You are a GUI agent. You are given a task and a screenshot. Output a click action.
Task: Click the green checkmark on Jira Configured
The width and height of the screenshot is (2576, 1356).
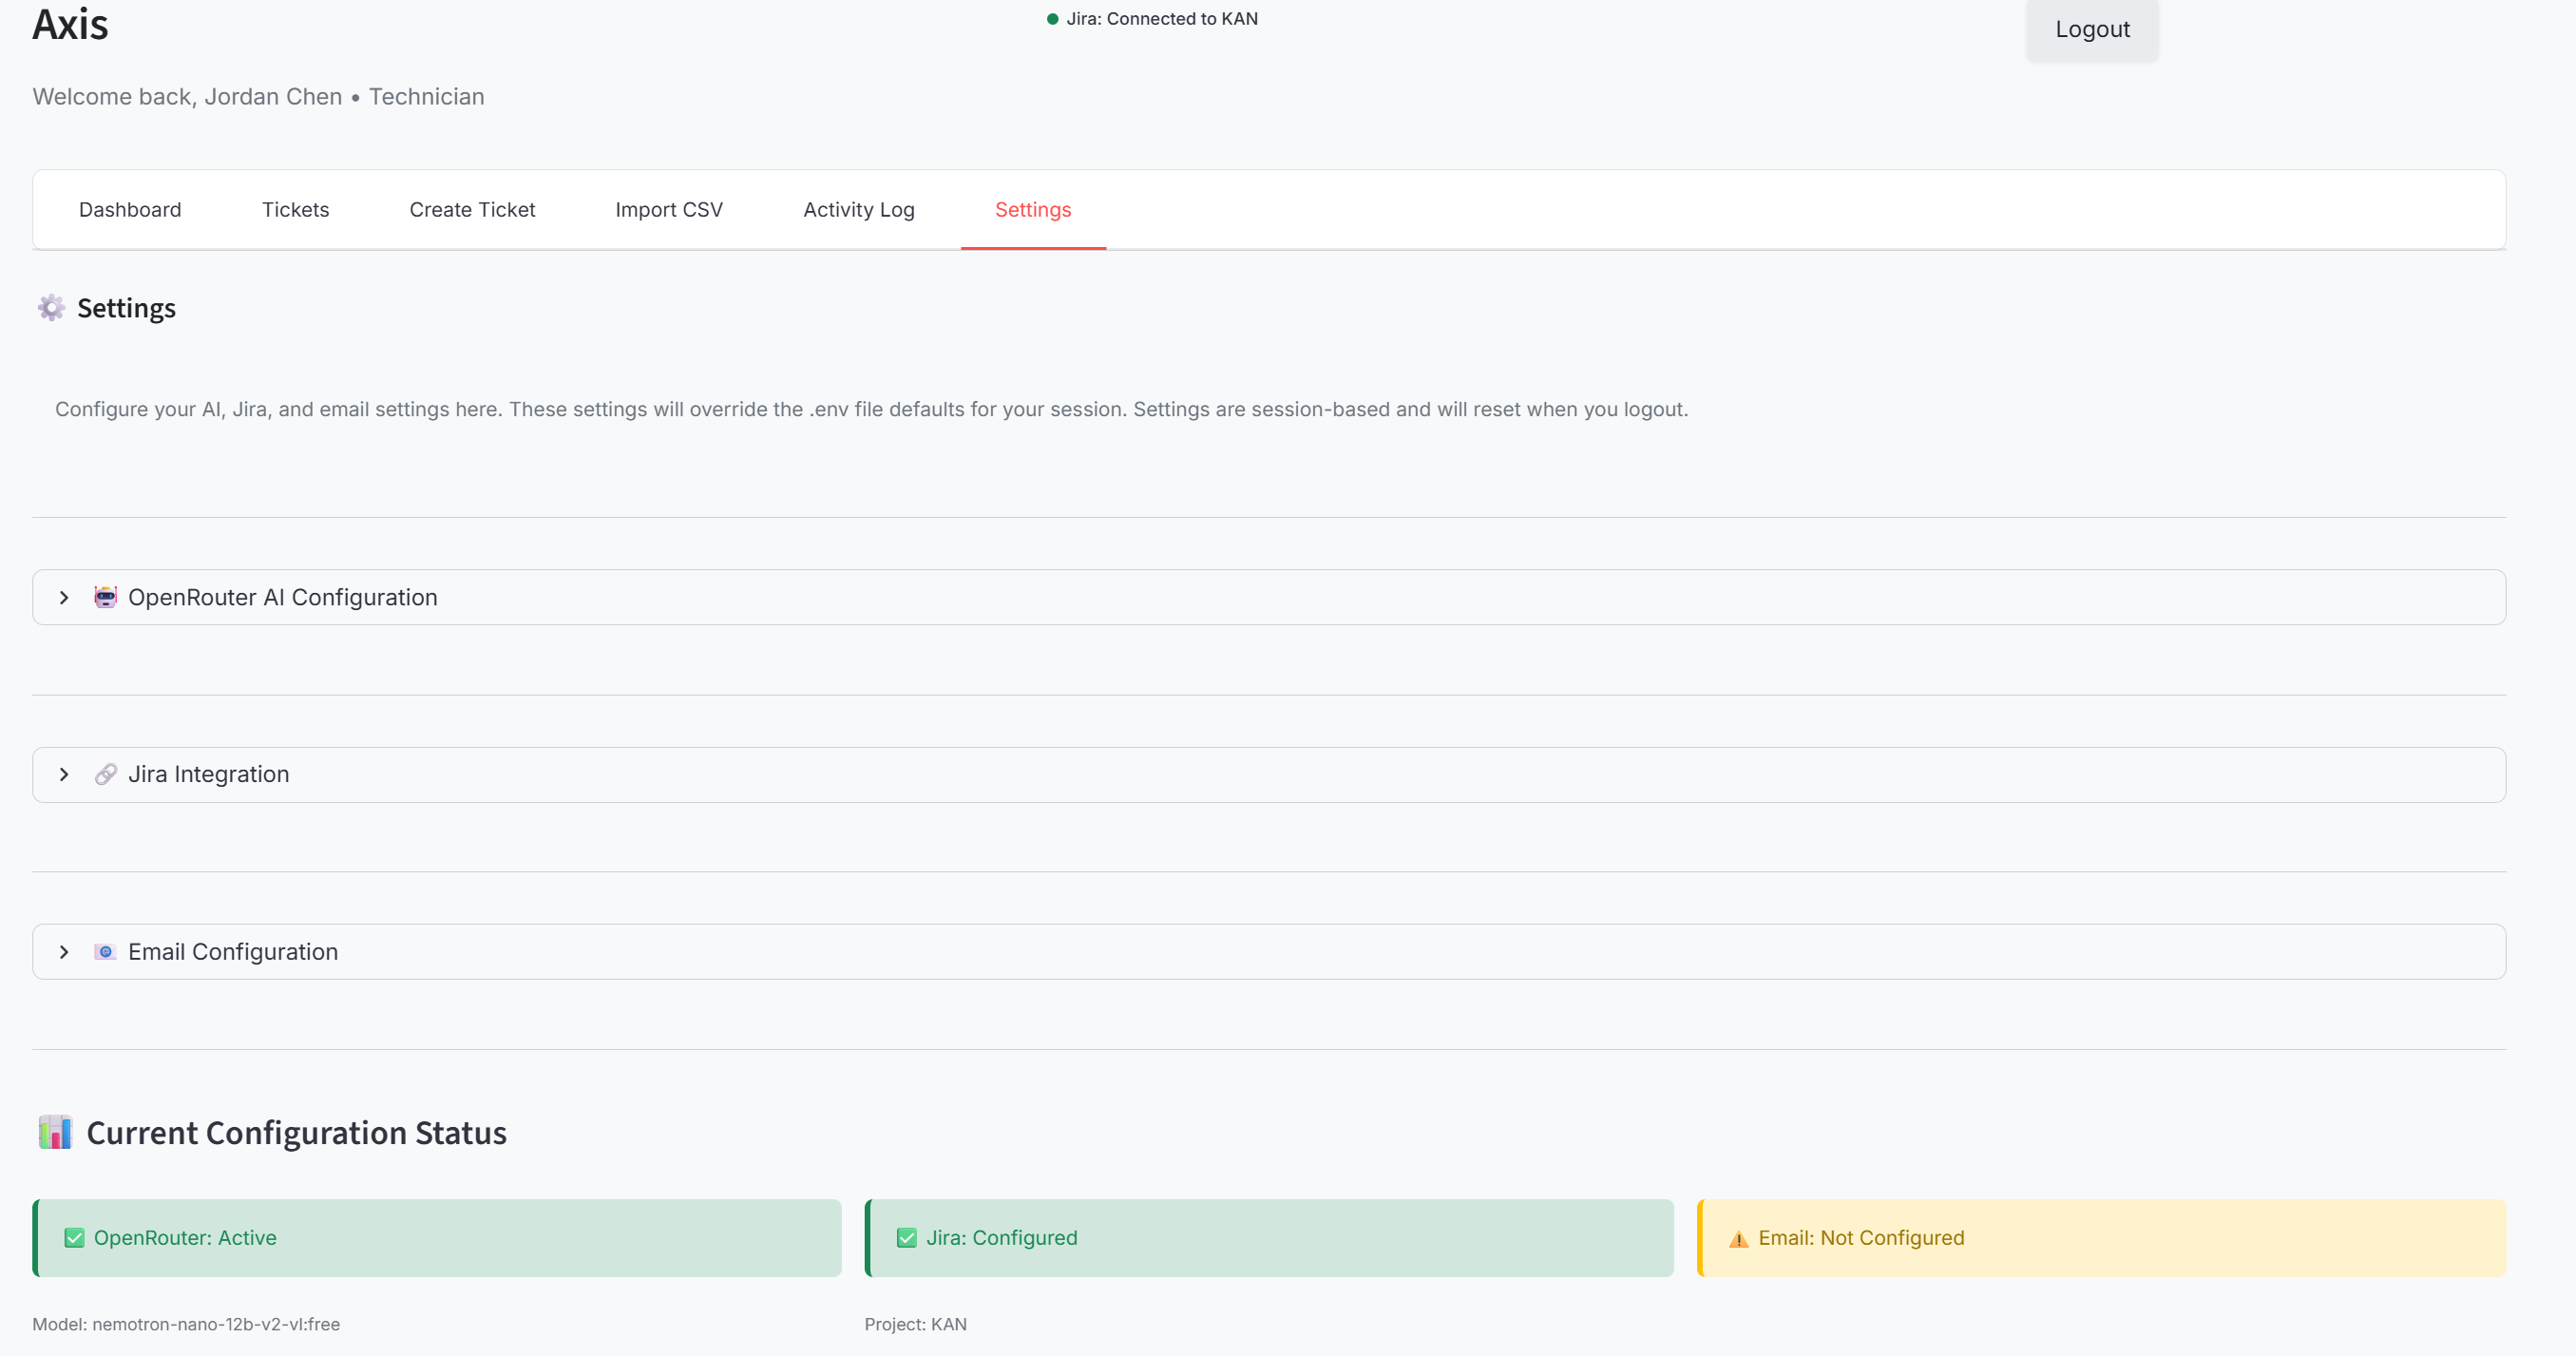tap(906, 1238)
